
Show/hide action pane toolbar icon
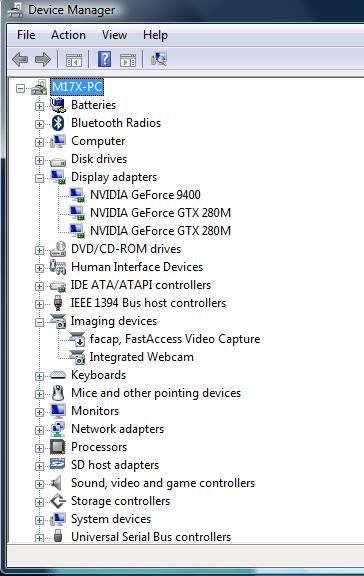pyautogui.click(x=128, y=60)
